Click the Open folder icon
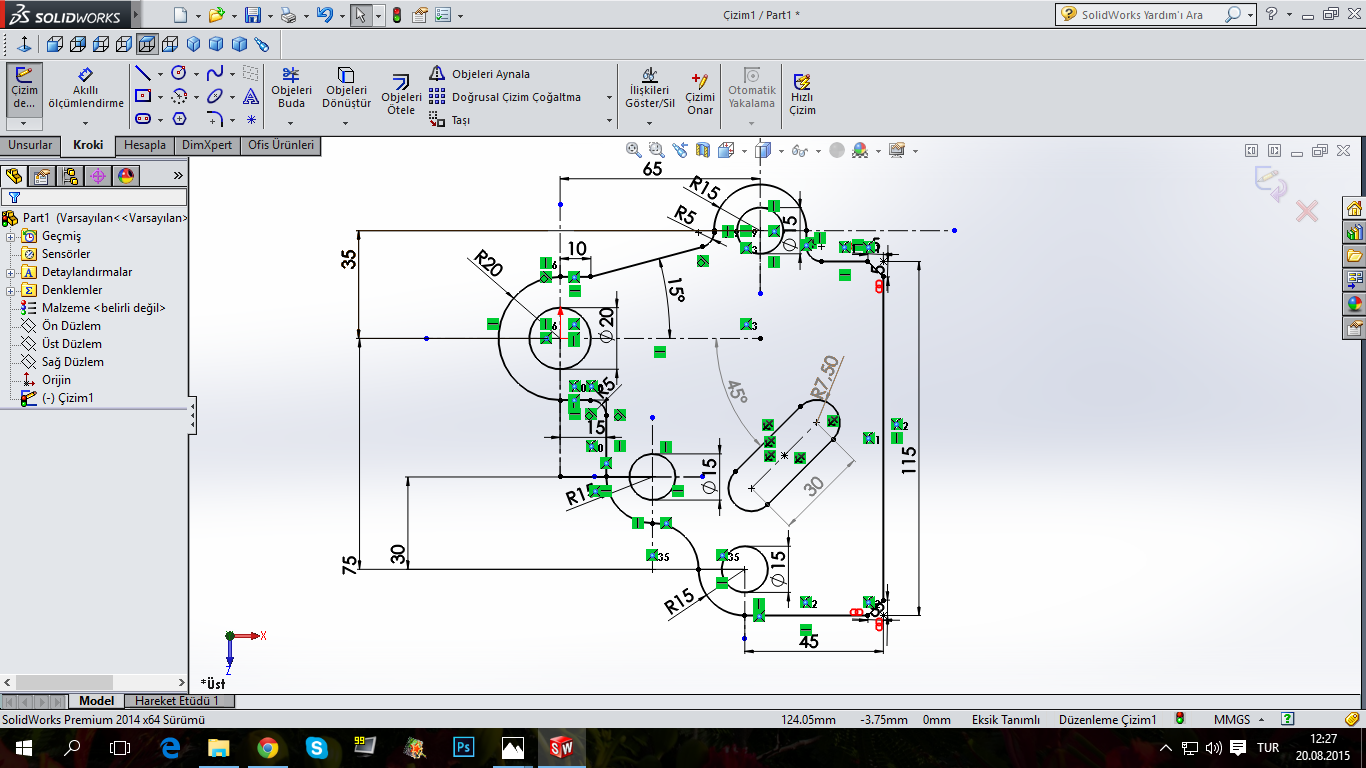The height and width of the screenshot is (768, 1366). tap(216, 15)
